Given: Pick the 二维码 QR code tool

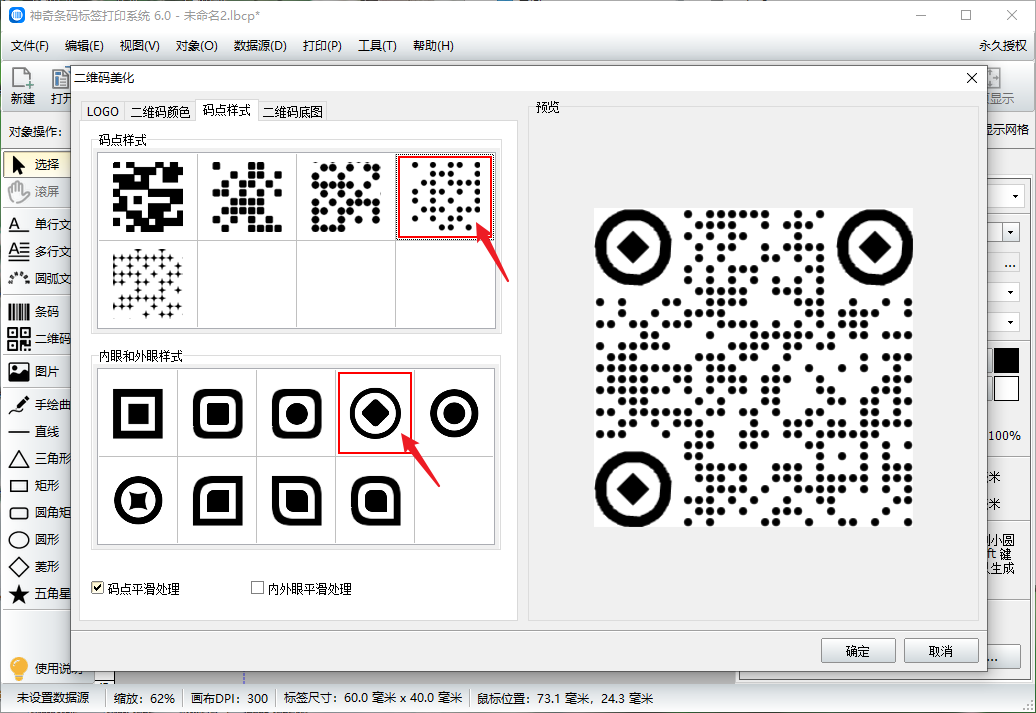Looking at the screenshot, I should click(38, 338).
